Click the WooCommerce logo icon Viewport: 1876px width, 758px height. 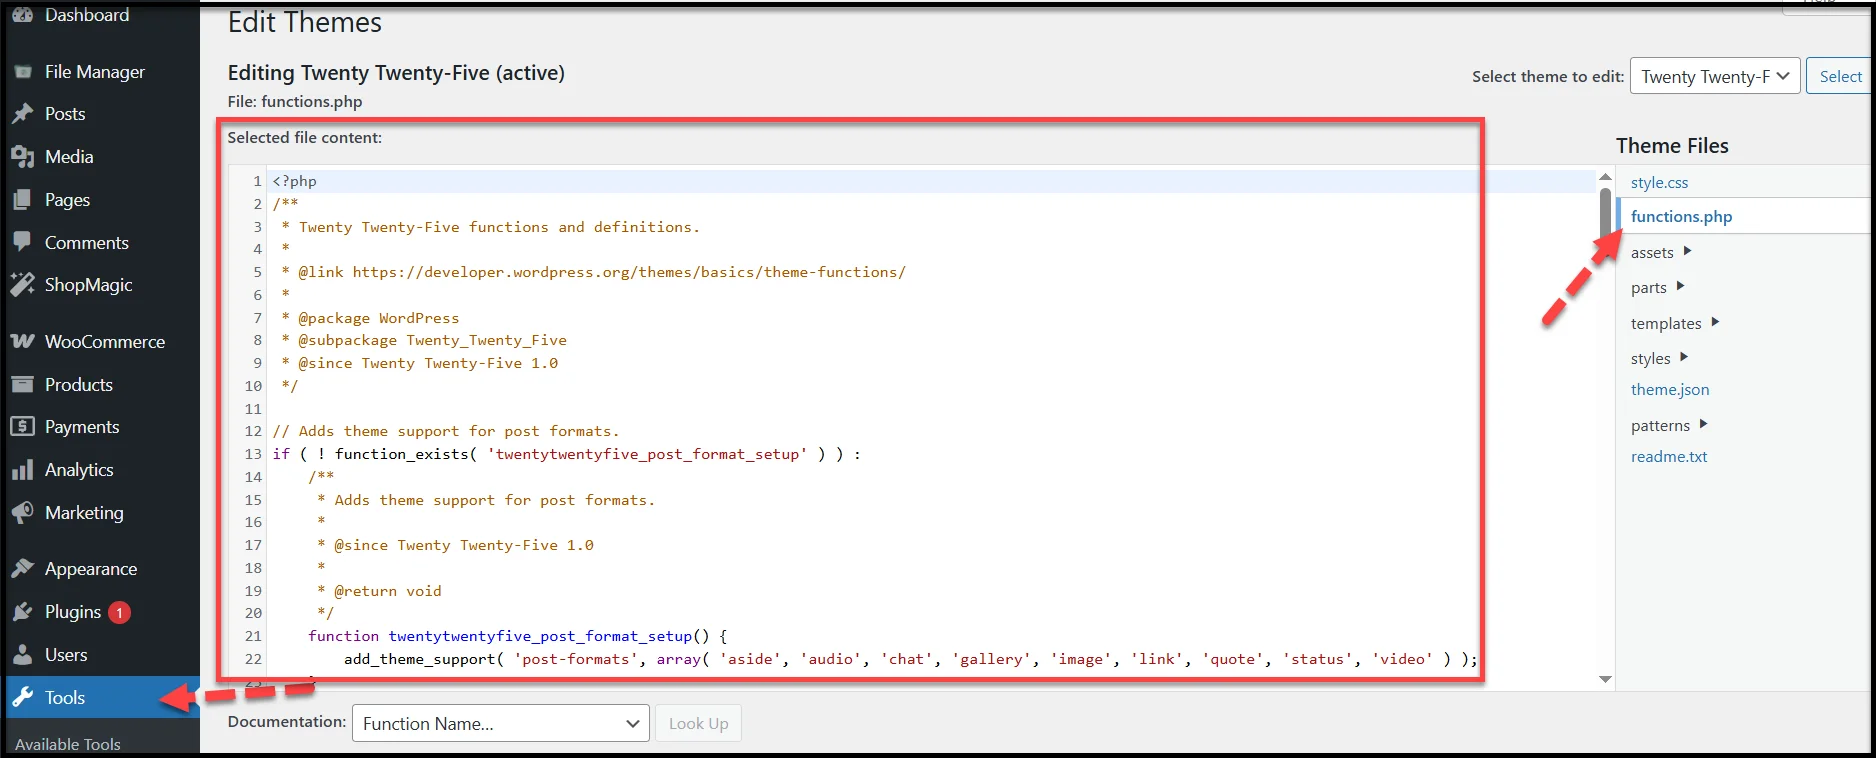22,342
